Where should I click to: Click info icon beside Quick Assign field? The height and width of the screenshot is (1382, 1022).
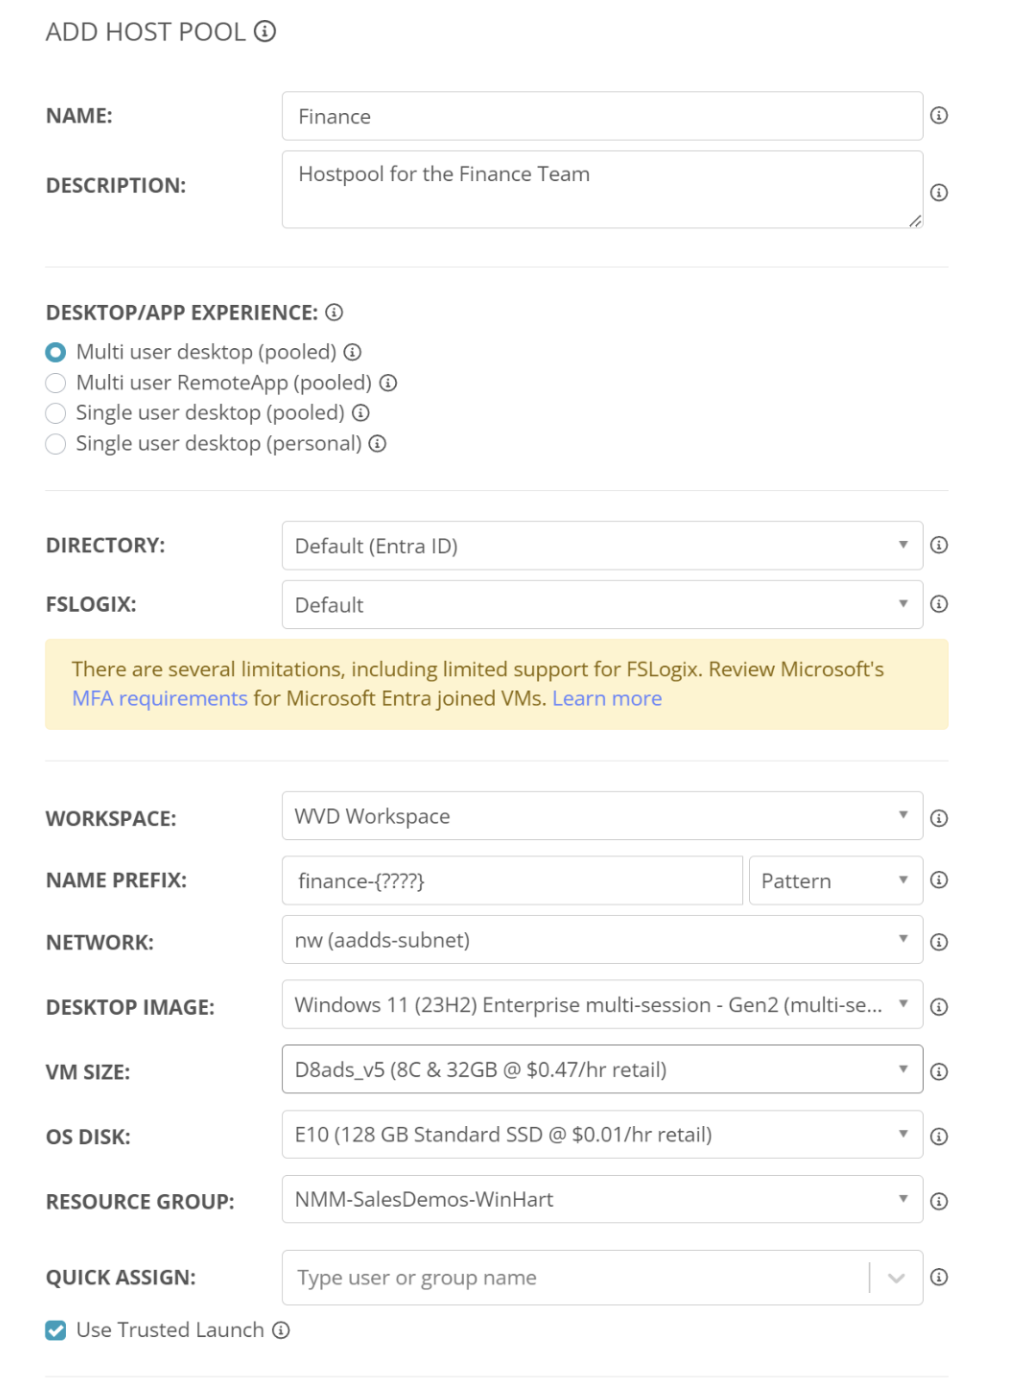tap(939, 1277)
